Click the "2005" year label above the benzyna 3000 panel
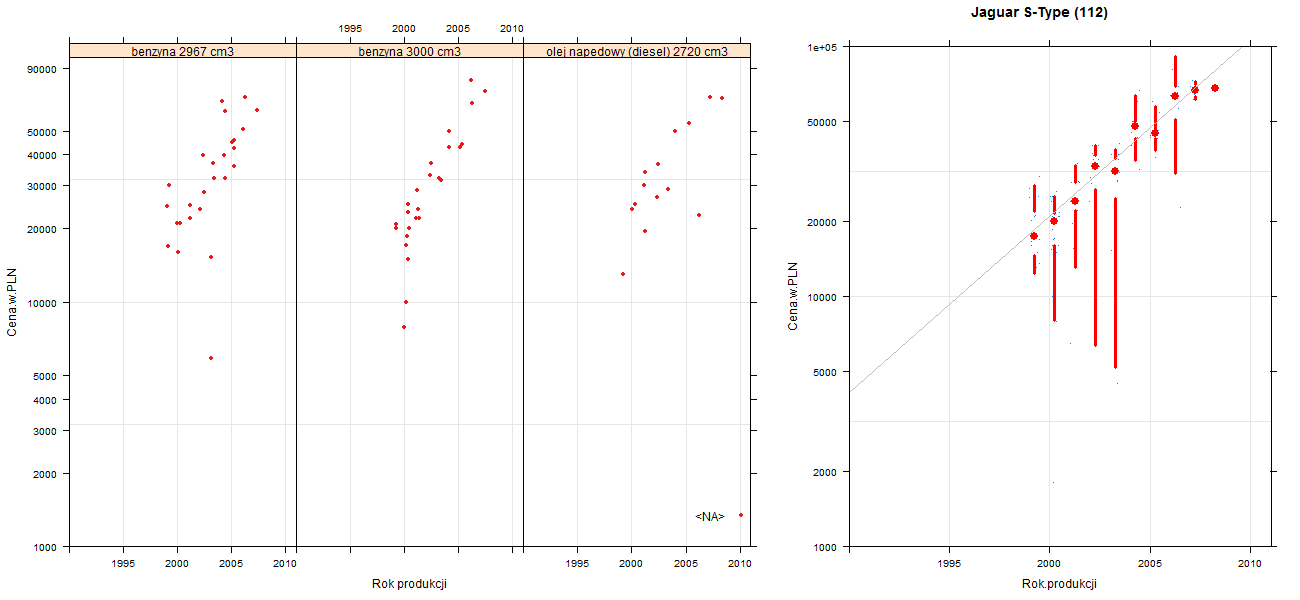 pyautogui.click(x=458, y=28)
